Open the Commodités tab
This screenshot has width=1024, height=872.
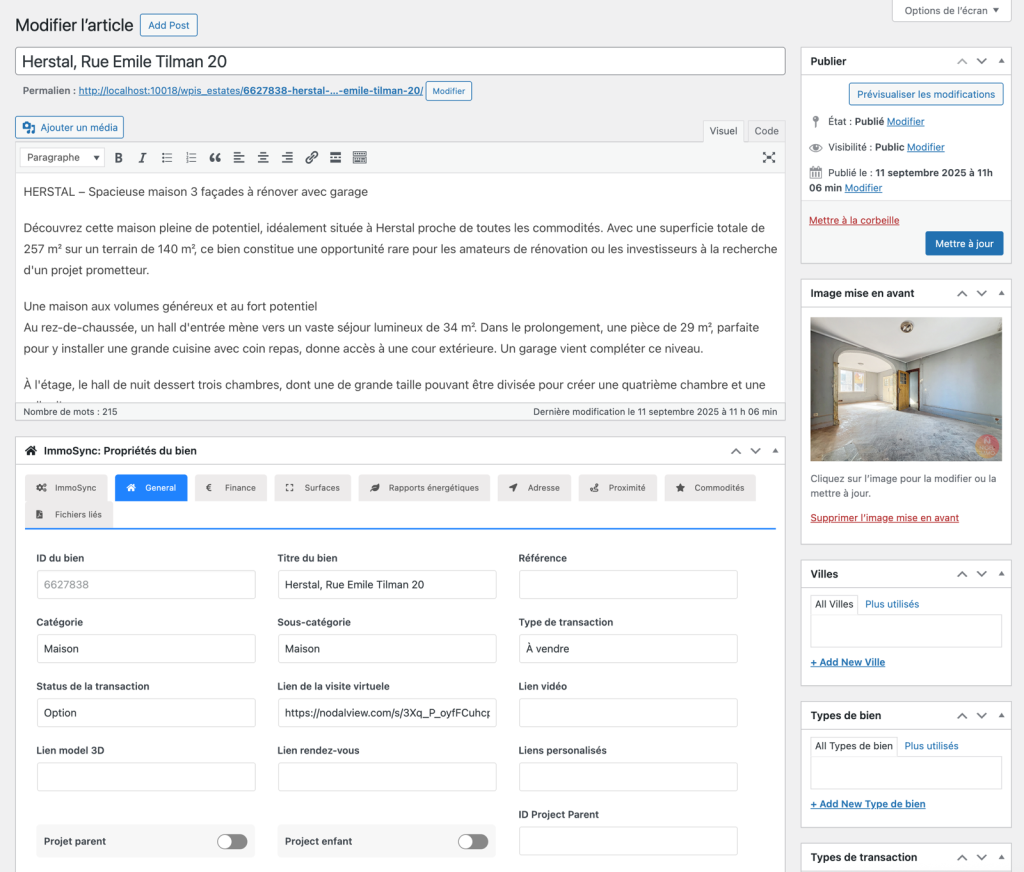click(710, 488)
